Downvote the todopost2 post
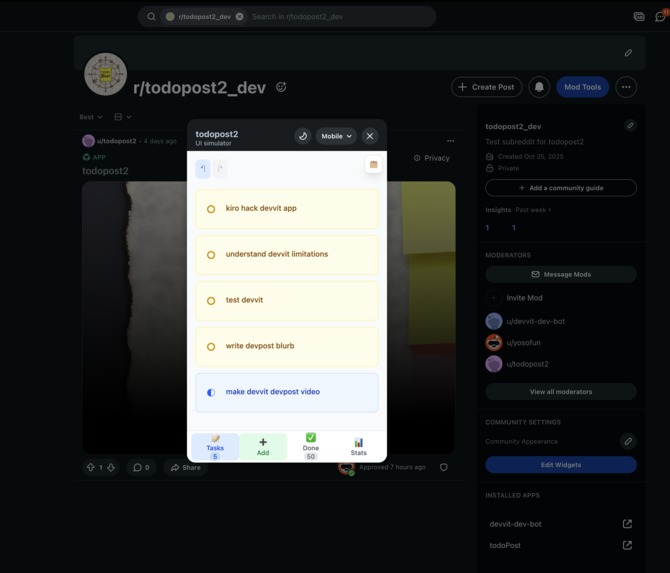Image resolution: width=670 pixels, height=573 pixels. click(x=111, y=467)
